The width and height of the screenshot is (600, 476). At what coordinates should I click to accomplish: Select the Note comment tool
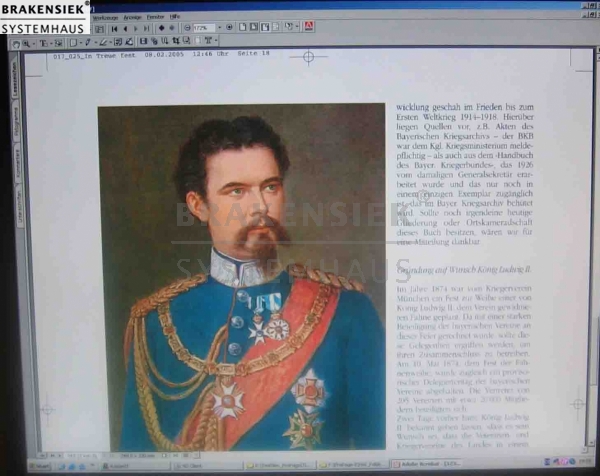tap(73, 42)
